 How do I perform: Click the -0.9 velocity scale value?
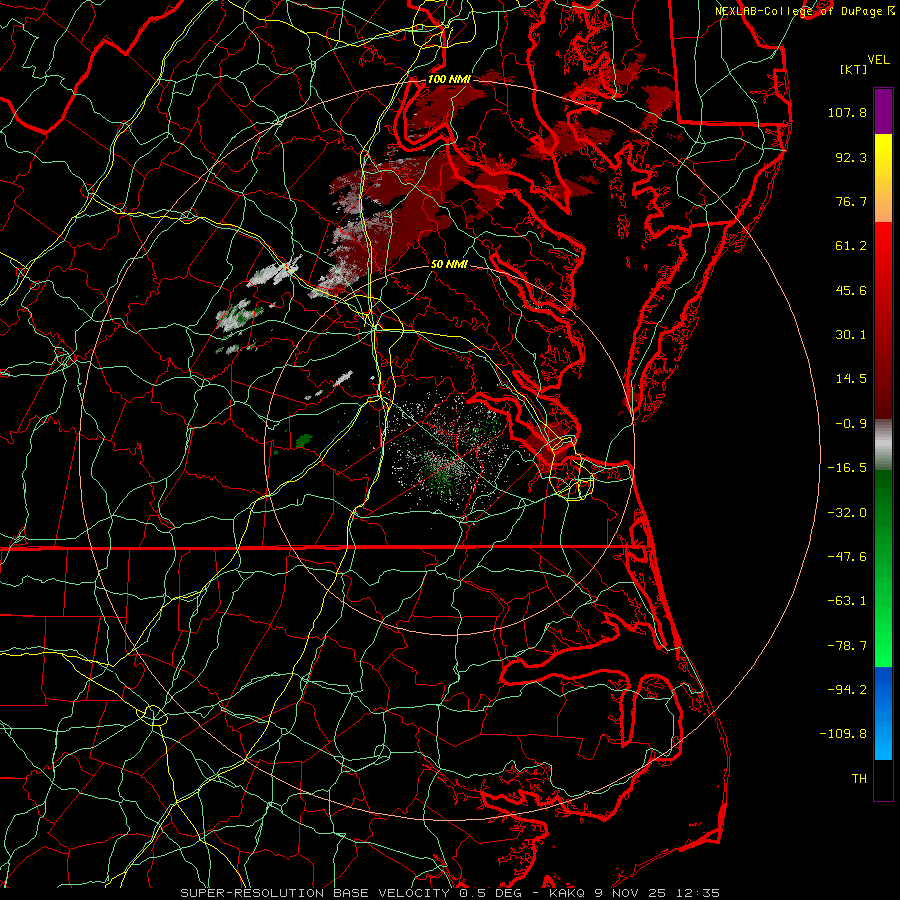[x=851, y=424]
